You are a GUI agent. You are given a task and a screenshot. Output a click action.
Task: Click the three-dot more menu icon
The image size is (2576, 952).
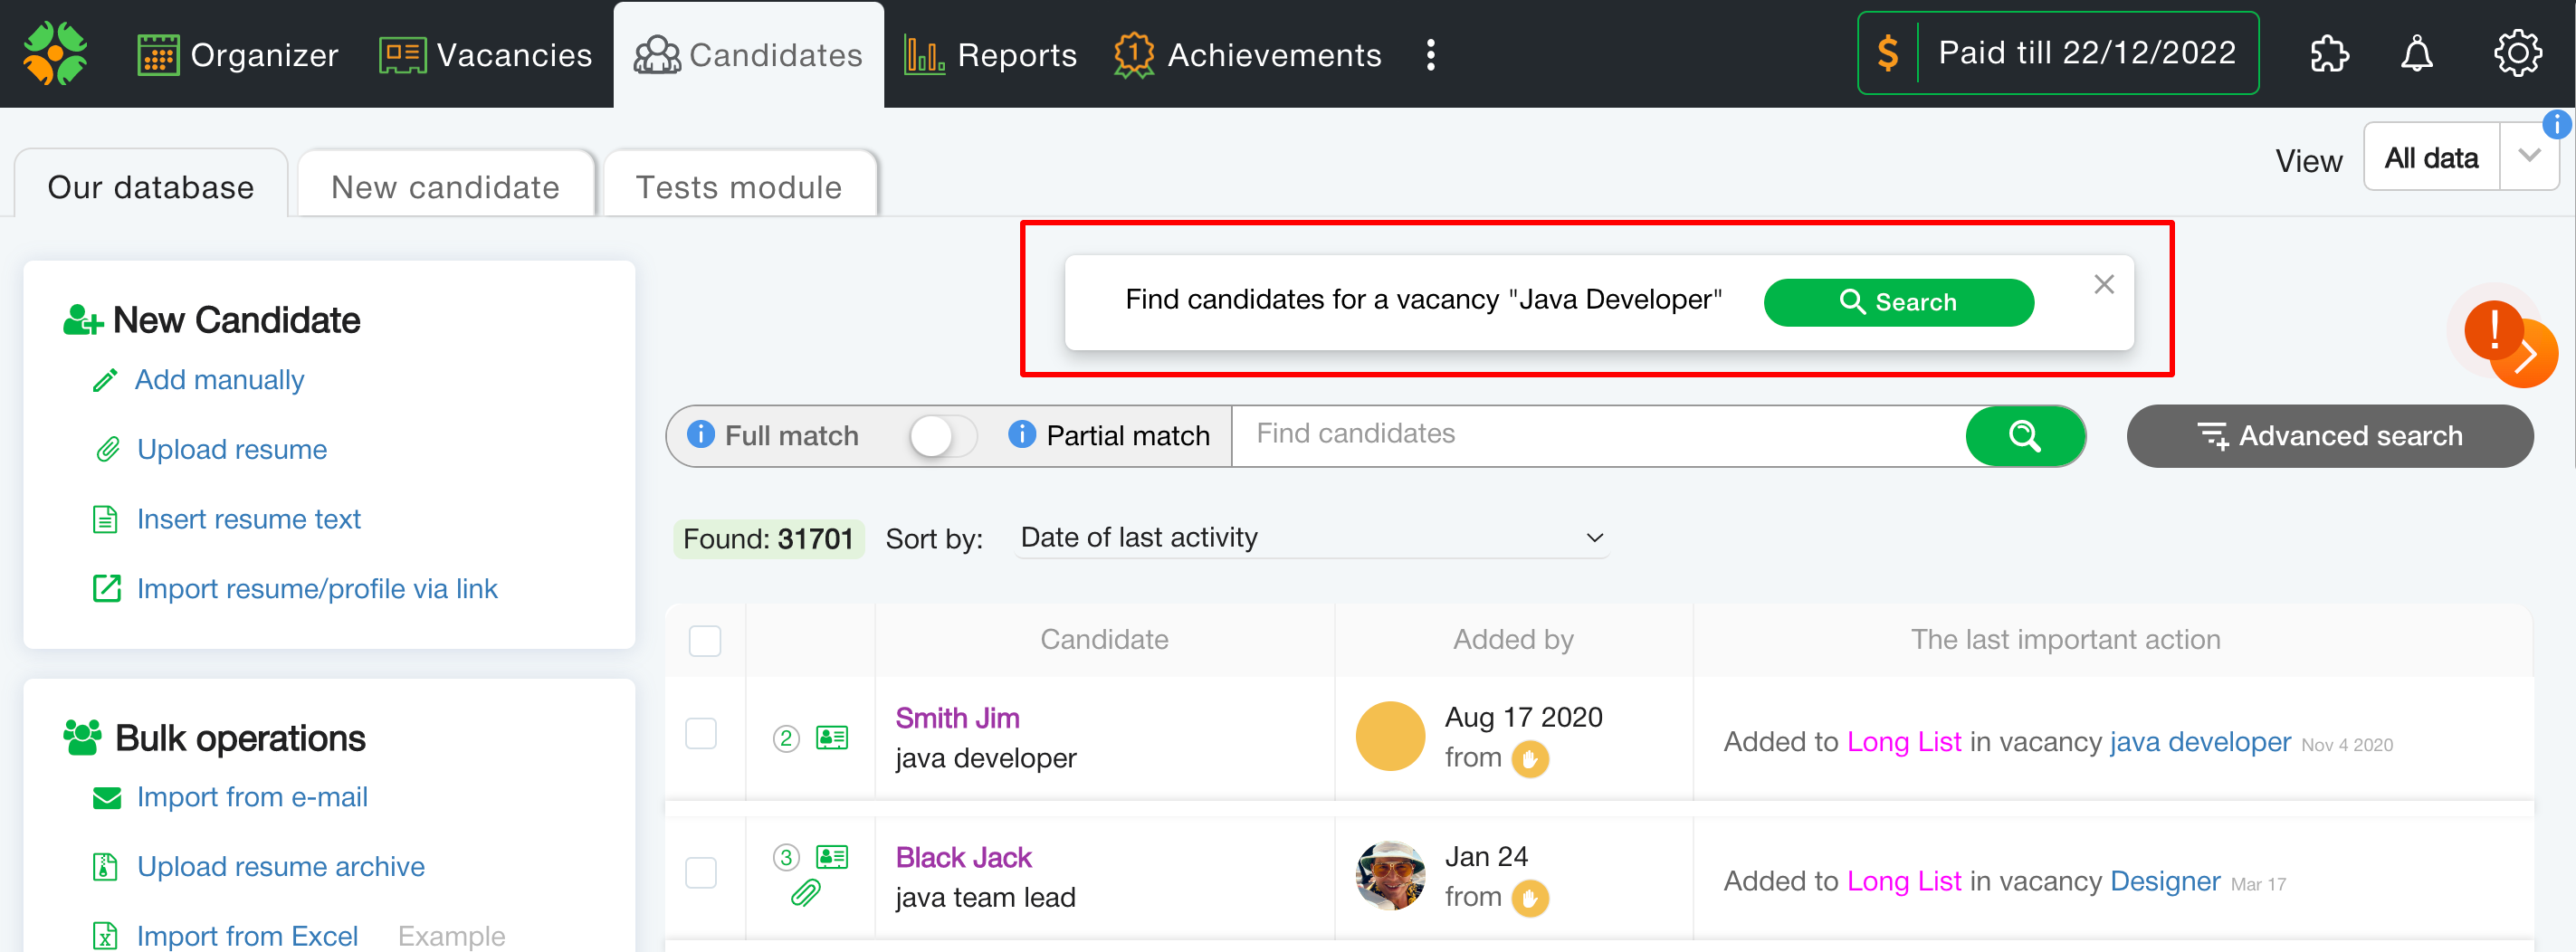[1430, 55]
